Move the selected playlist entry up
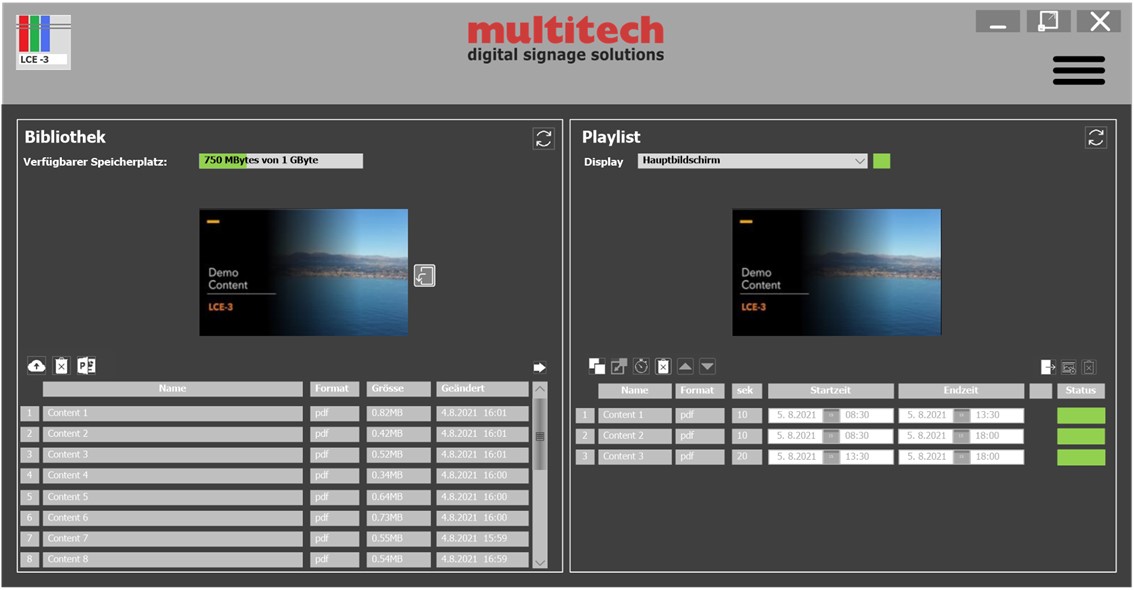1134x590 pixels. (x=686, y=366)
